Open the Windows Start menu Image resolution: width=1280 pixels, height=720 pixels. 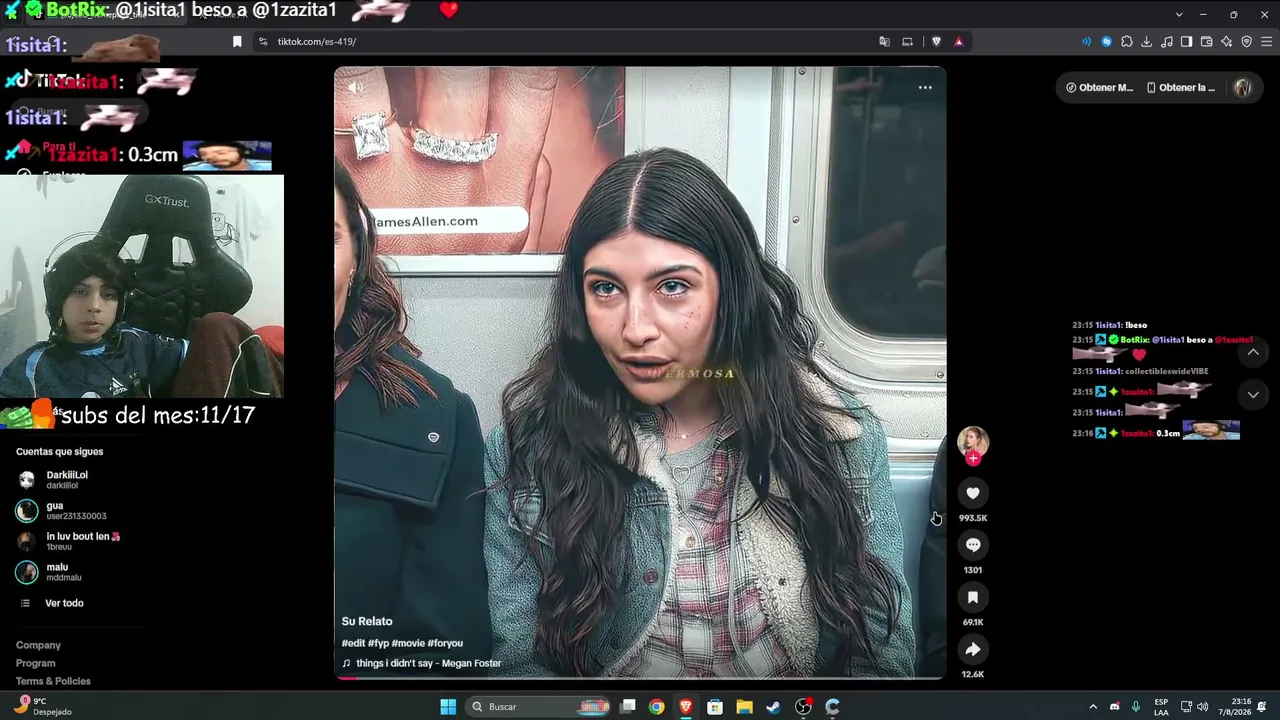coord(448,707)
